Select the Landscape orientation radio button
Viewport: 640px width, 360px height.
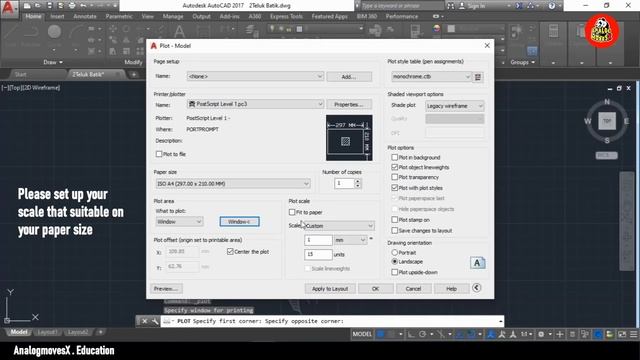click(x=394, y=261)
